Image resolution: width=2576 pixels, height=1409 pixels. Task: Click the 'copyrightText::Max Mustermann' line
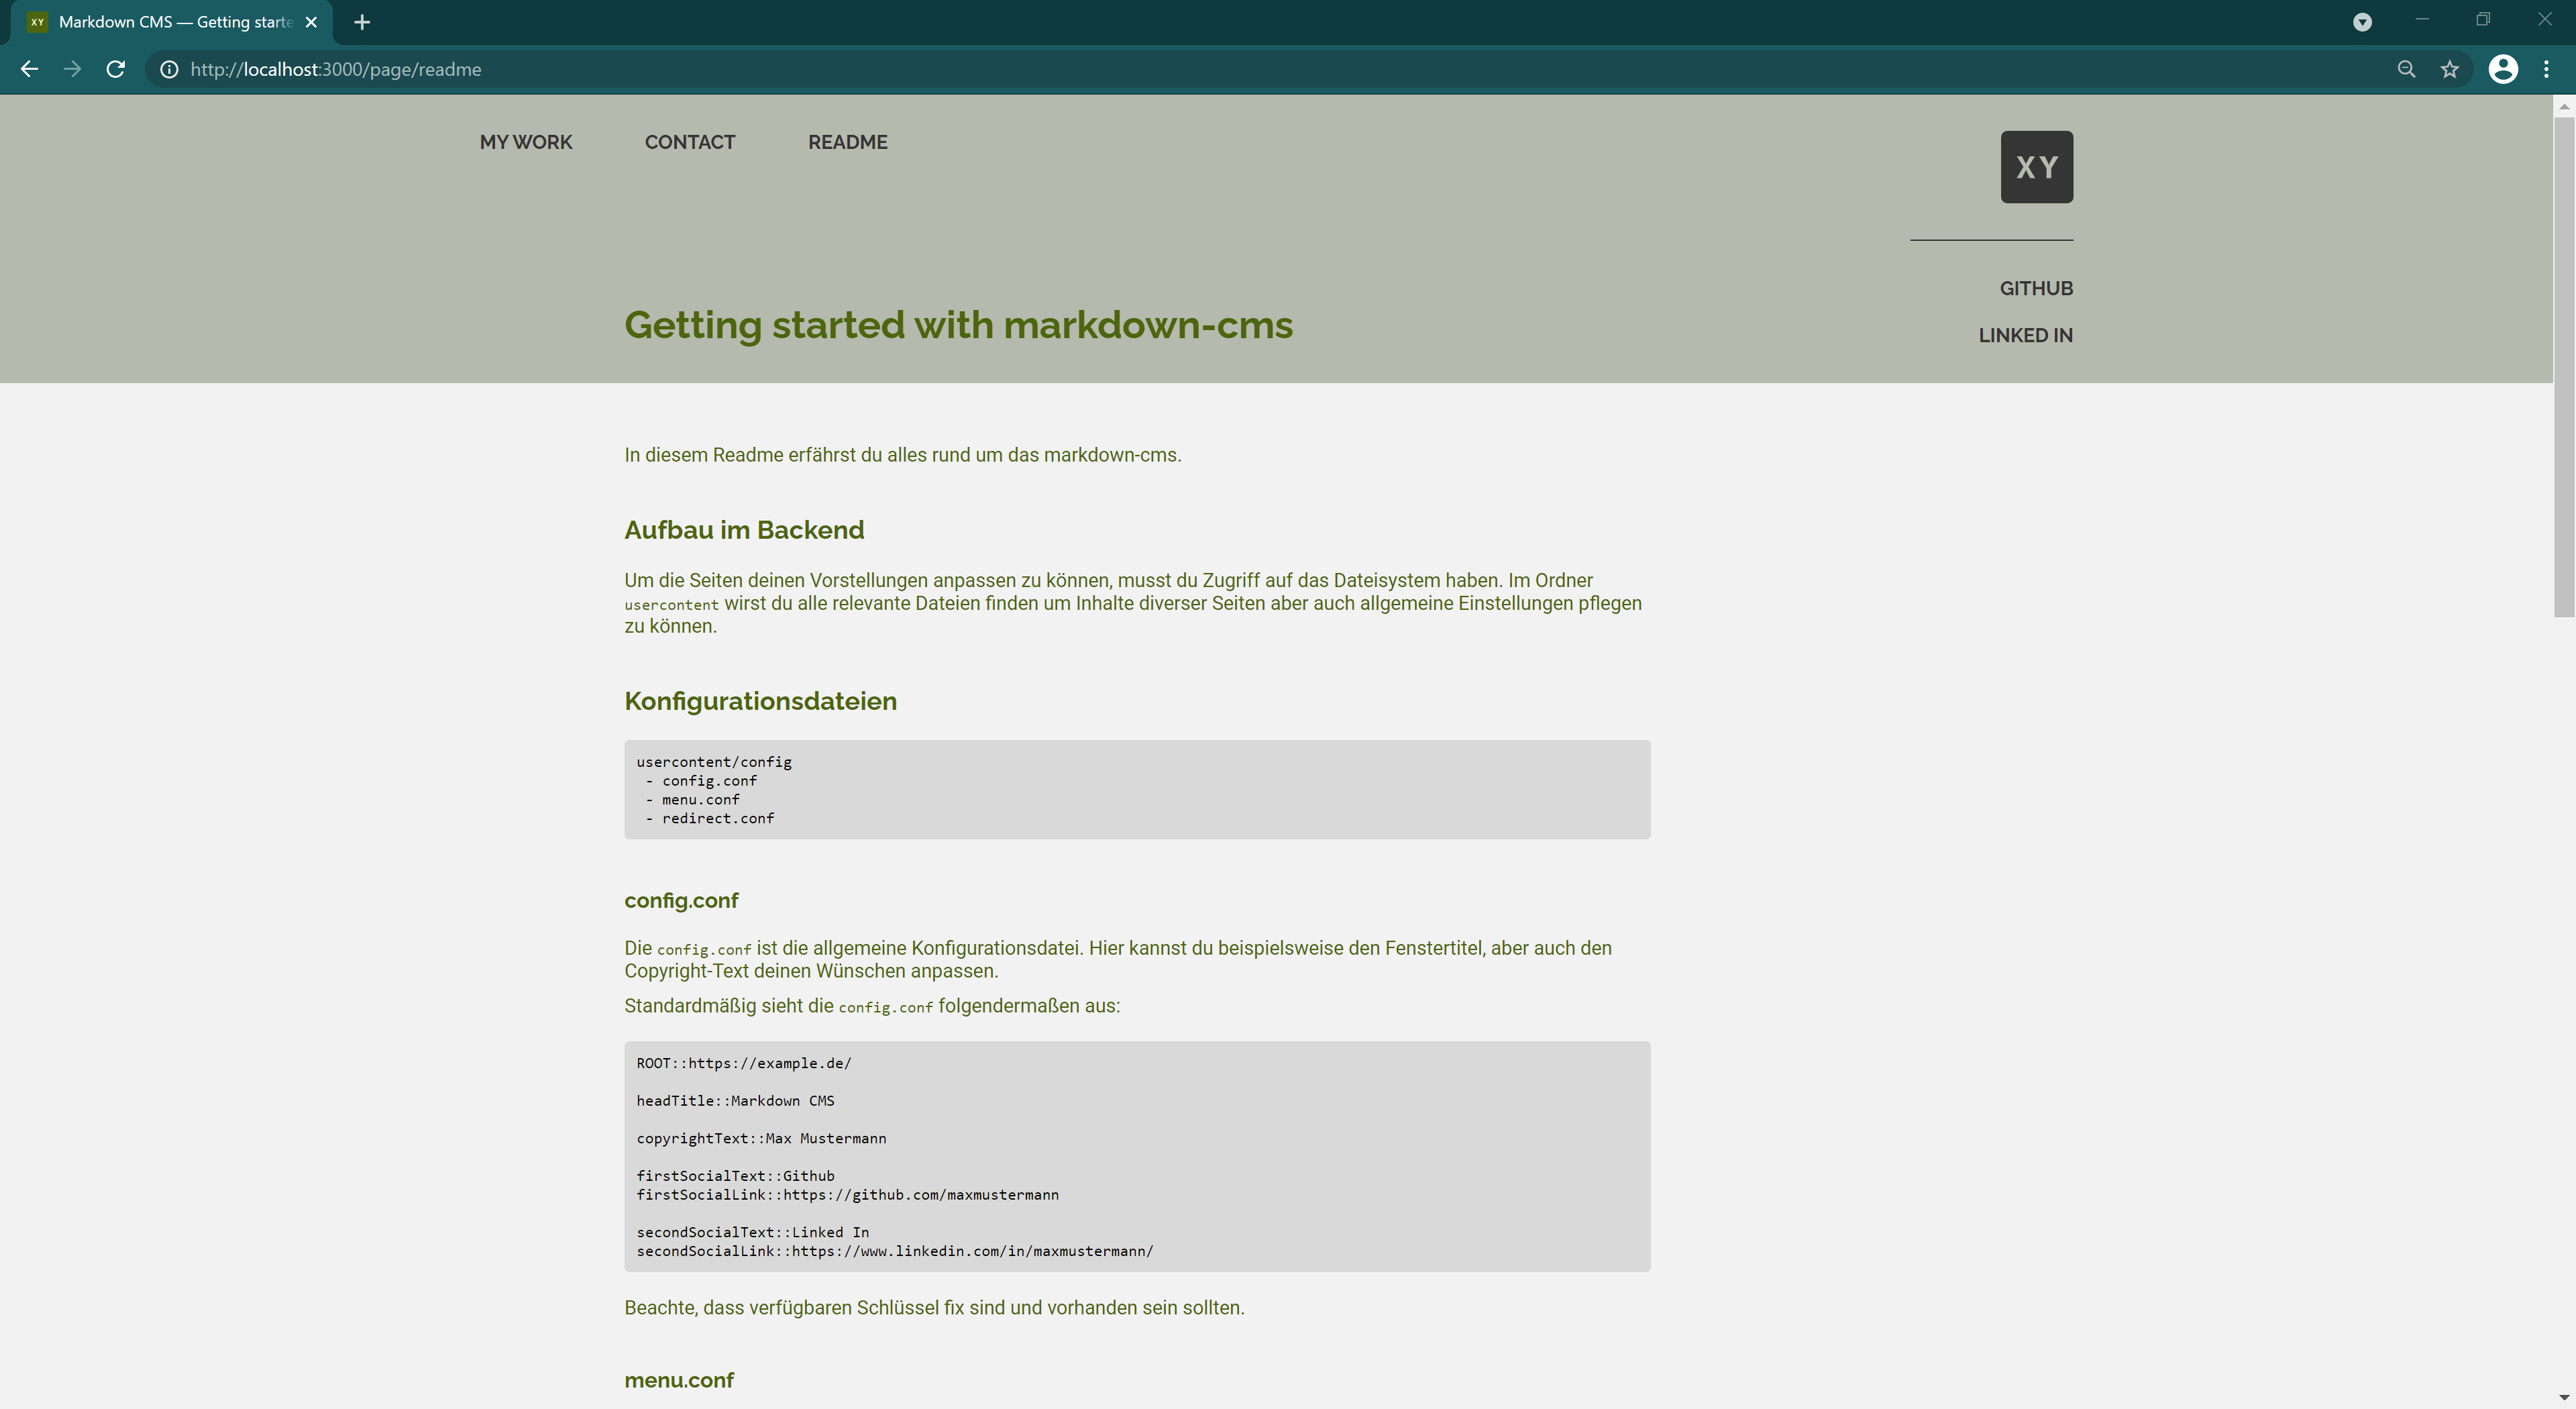point(761,1139)
